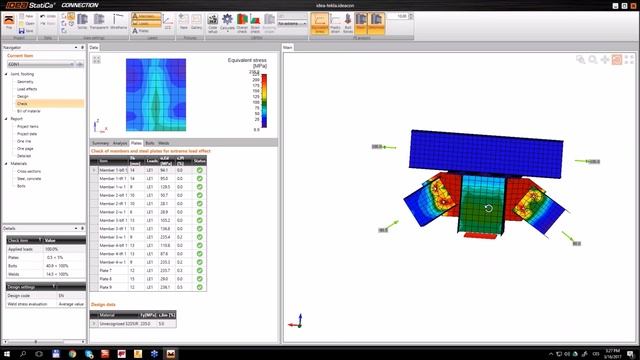Open Navigator panel options arrow
This screenshot has width=640, height=360.
coord(76,48)
